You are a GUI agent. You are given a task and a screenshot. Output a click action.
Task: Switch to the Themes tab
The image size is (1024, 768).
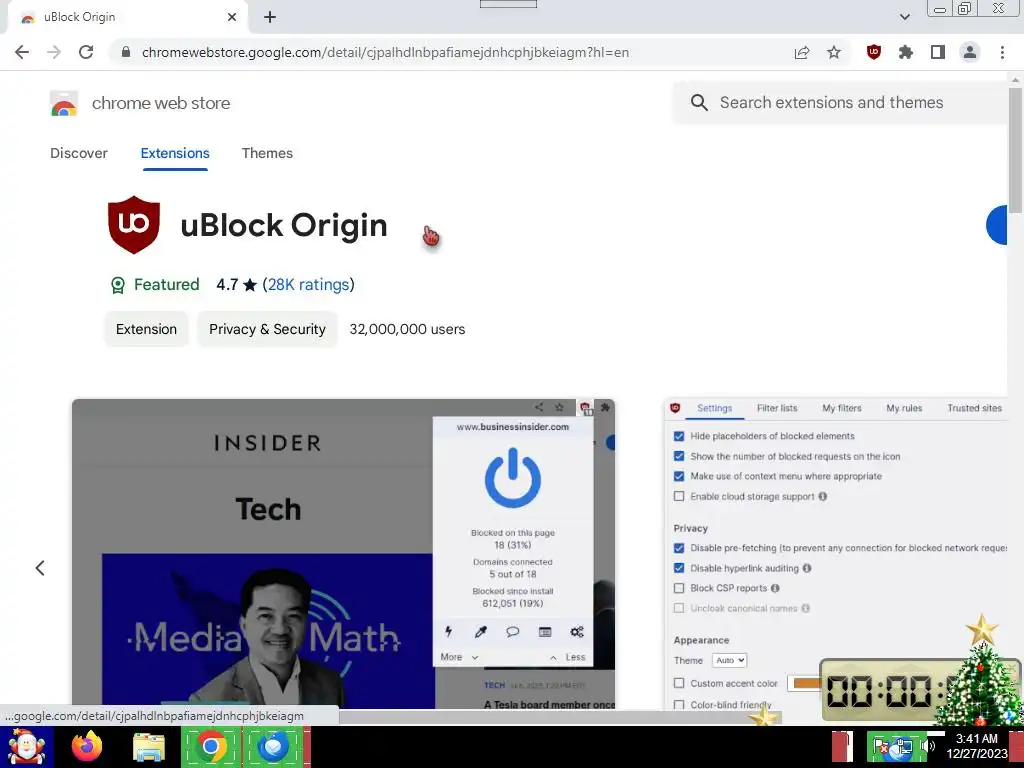pyautogui.click(x=267, y=153)
